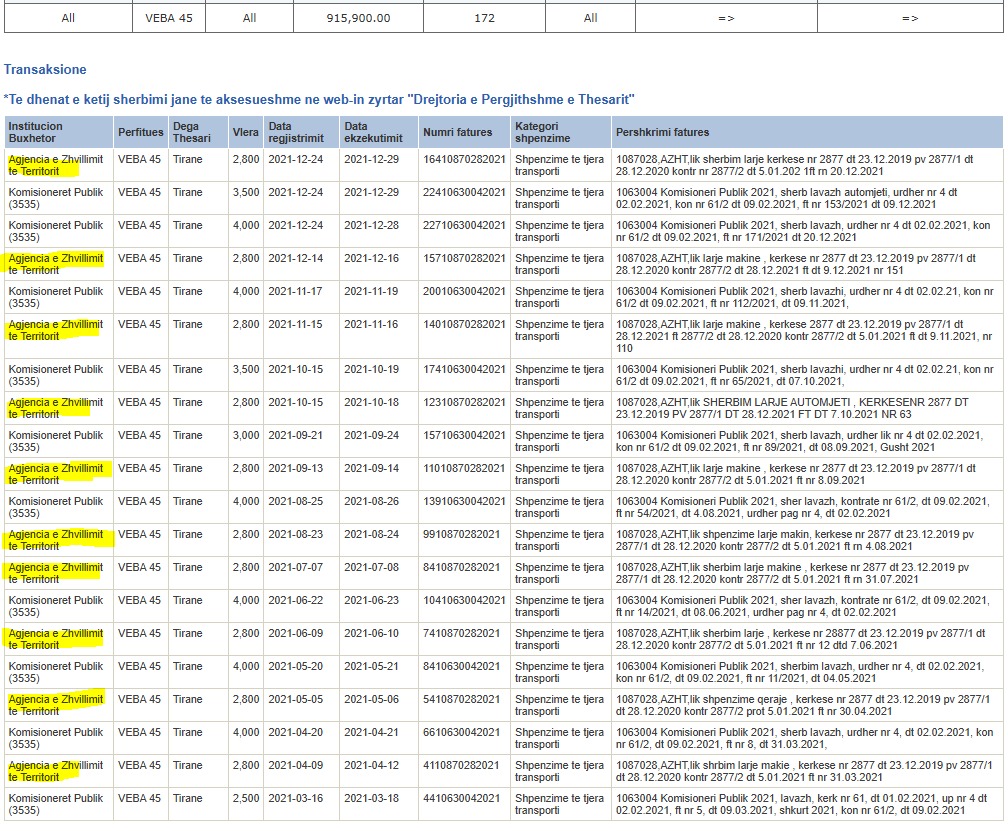1008x831 pixels.
Task: Click the Data regjistrimit column header
Action: (x=298, y=132)
